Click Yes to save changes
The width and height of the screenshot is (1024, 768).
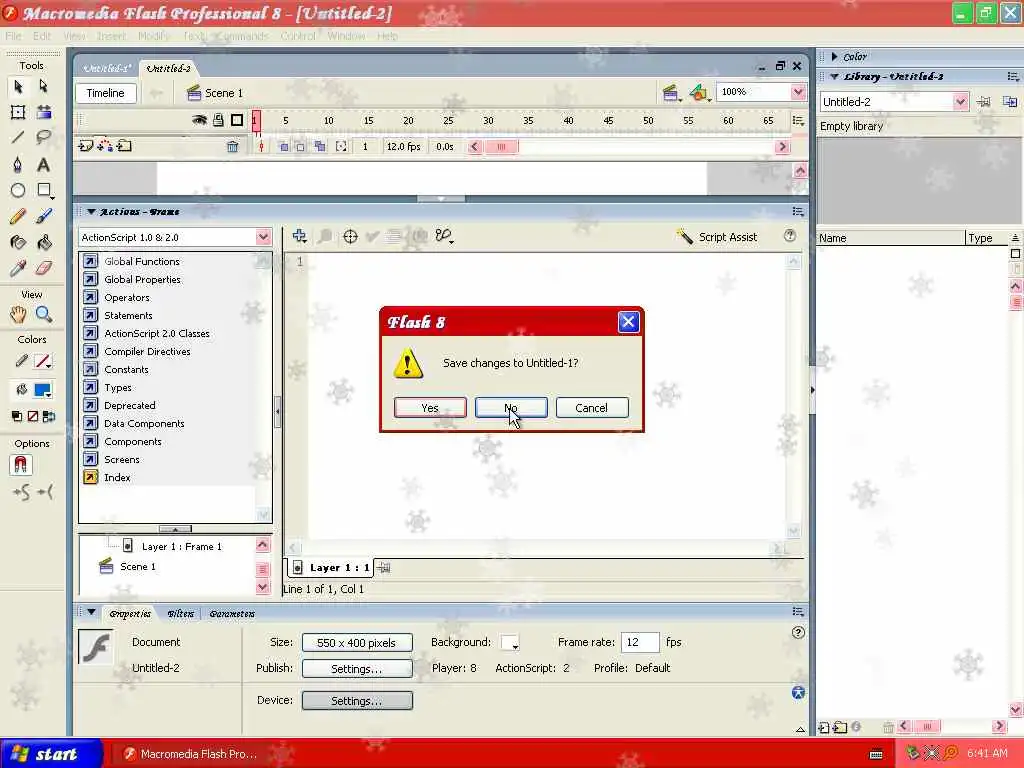click(x=430, y=408)
